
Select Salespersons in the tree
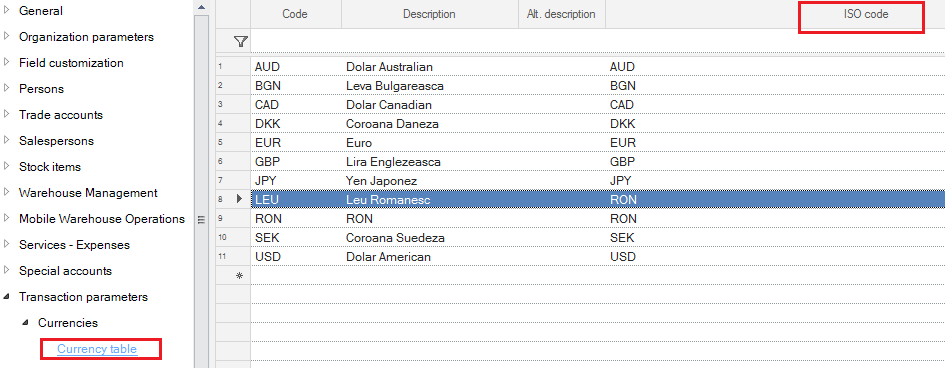pos(56,140)
